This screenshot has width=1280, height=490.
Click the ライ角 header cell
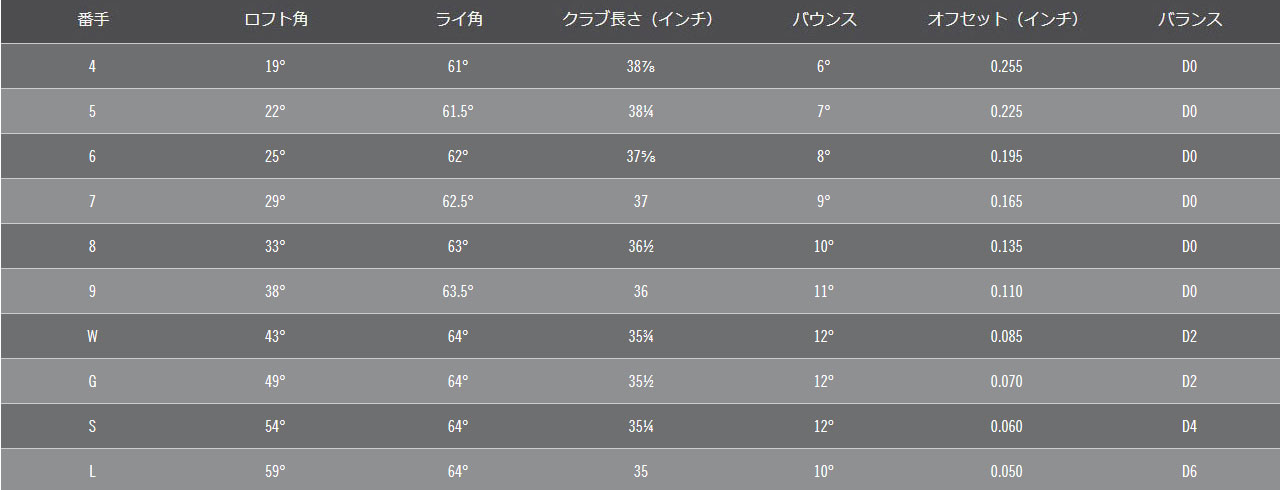point(459,20)
